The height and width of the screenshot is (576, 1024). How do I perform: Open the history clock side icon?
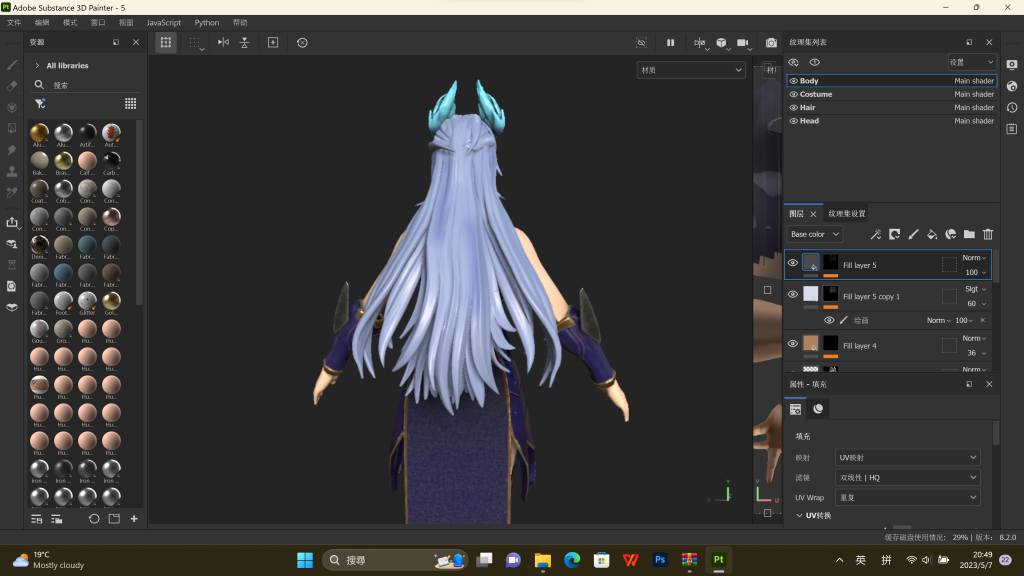click(x=1012, y=108)
